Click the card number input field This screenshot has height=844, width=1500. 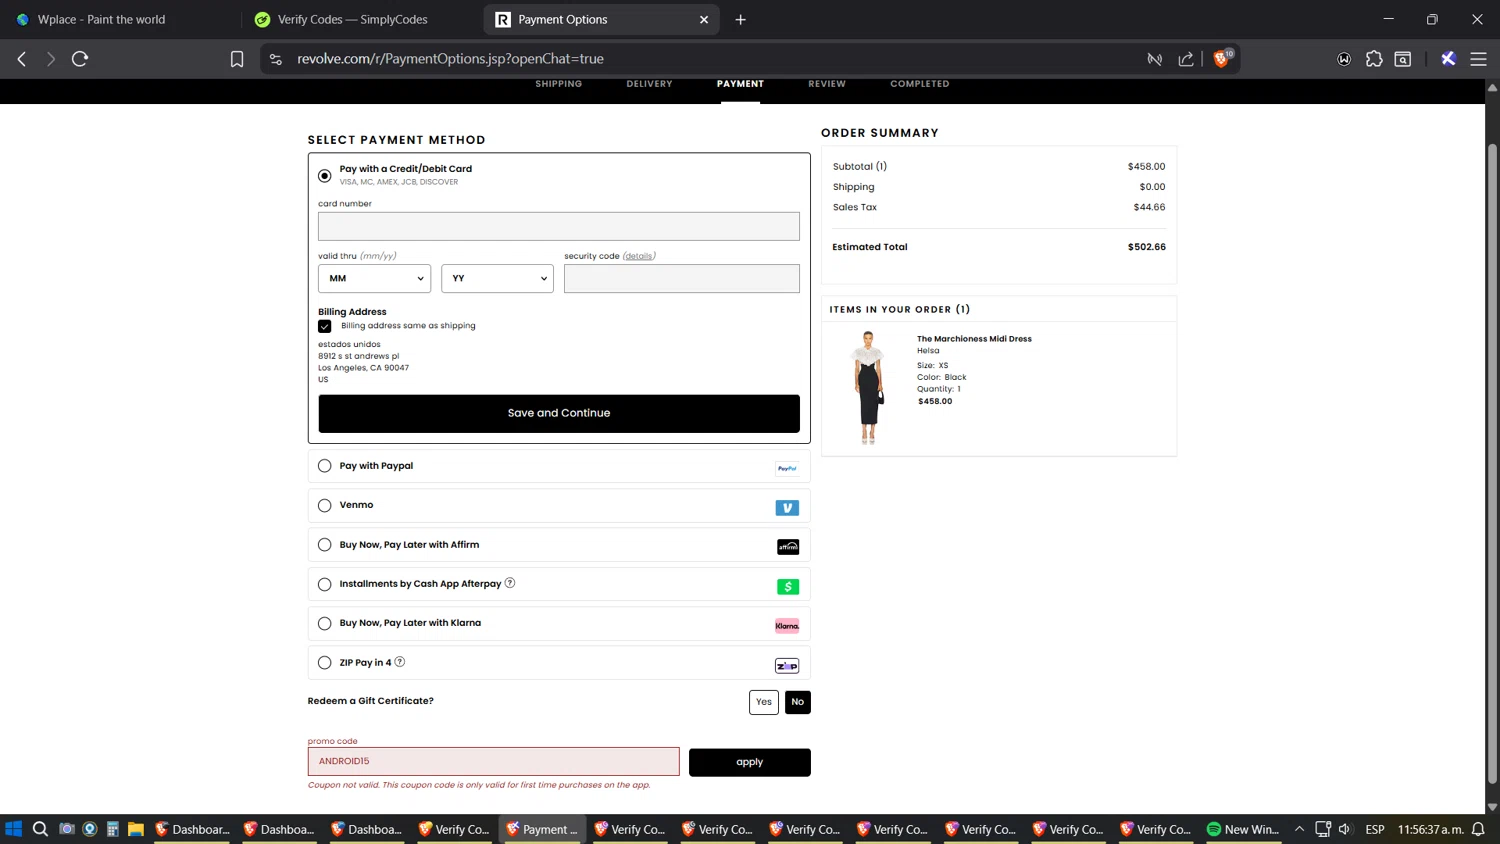tap(559, 226)
